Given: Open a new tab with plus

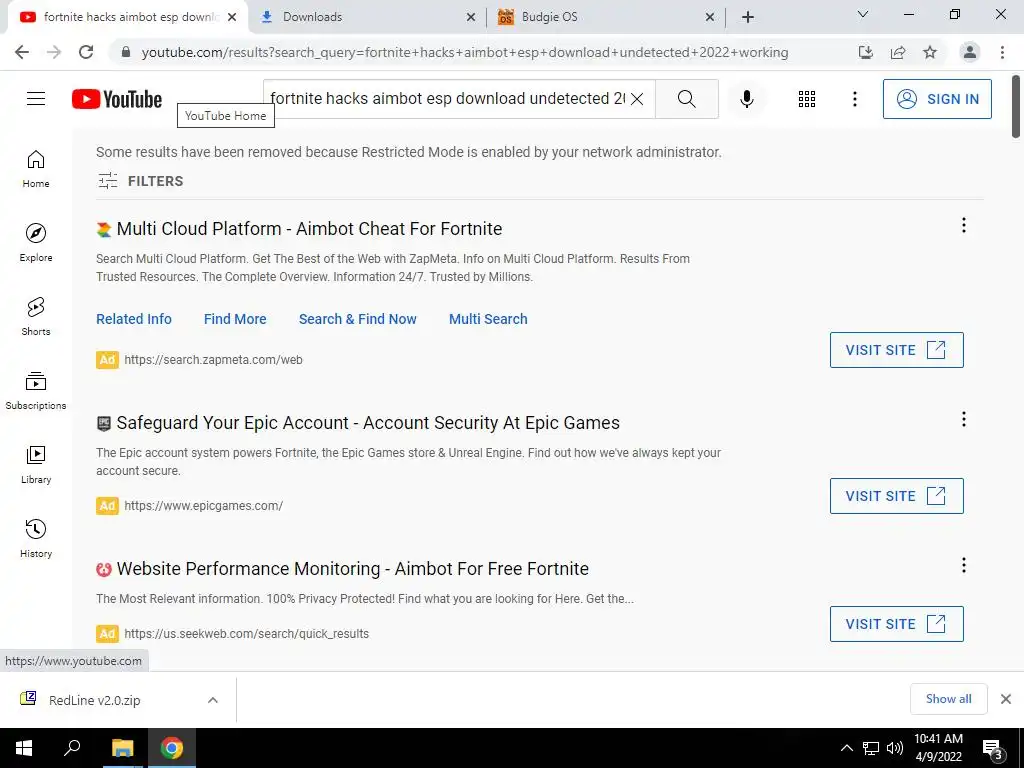Looking at the screenshot, I should tap(748, 17).
